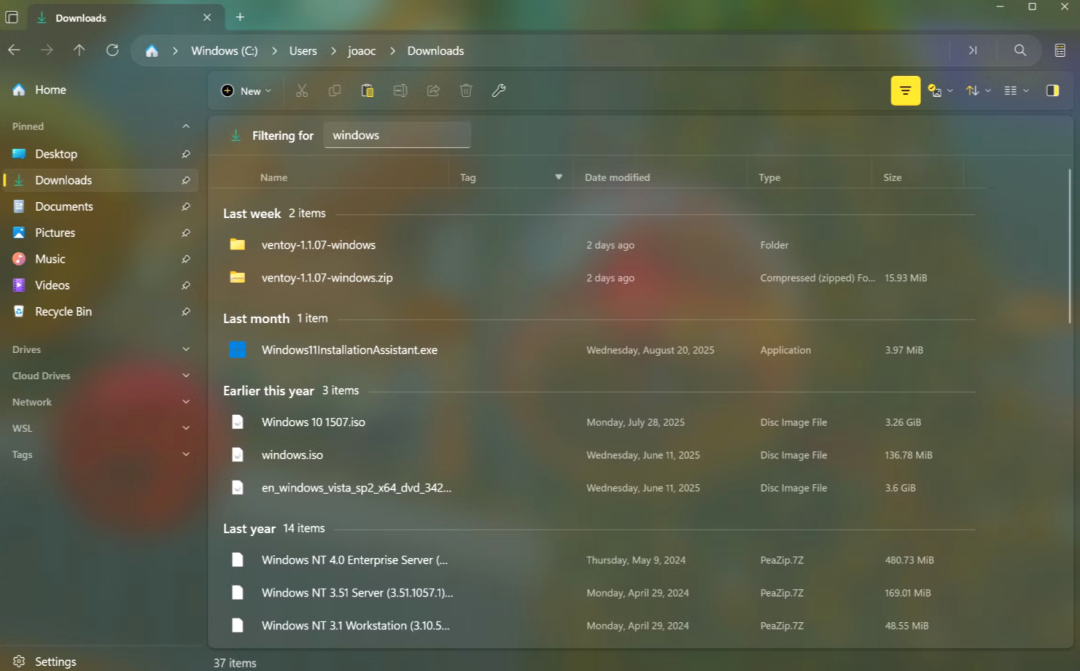Click the Rename icon in toolbar

[x=400, y=91]
